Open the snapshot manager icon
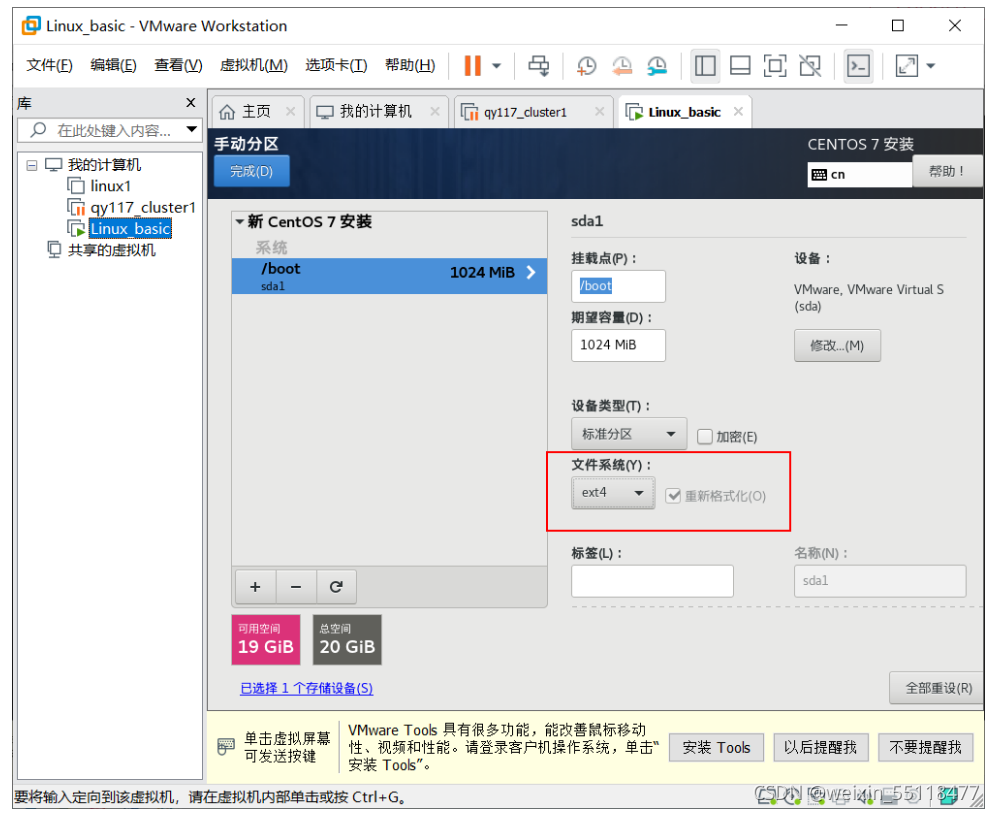 point(657,65)
